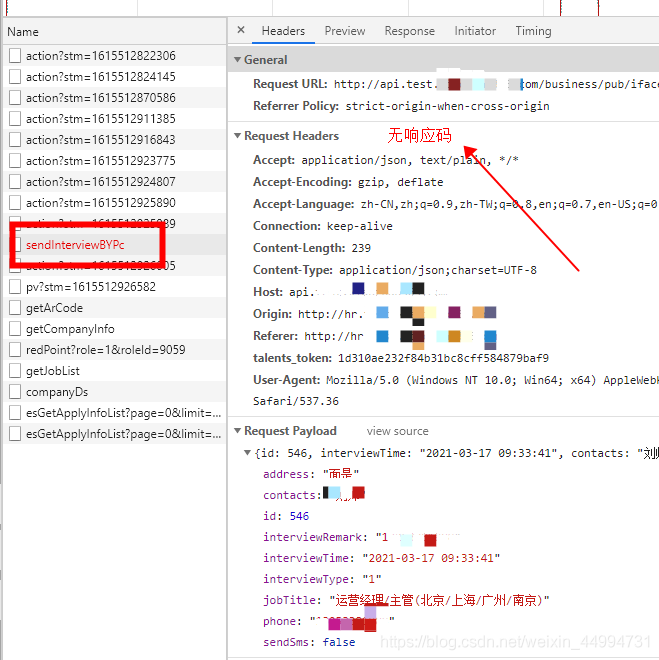Tick checkbox for action?stm=1615512916843
659x660 pixels.
point(15,140)
